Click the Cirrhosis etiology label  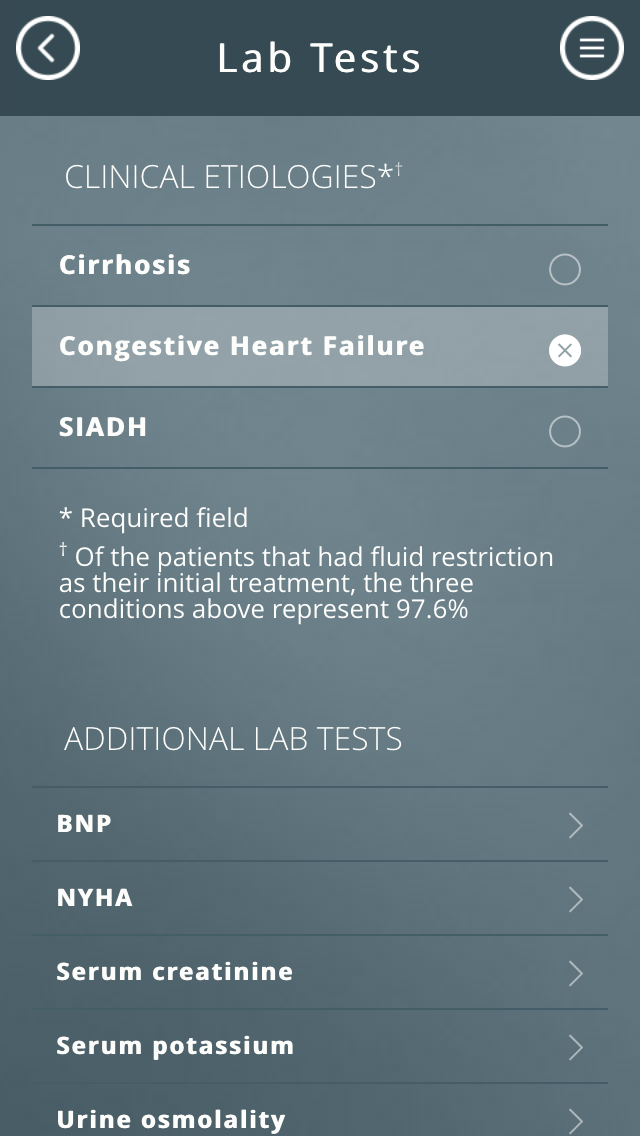pyautogui.click(x=125, y=265)
